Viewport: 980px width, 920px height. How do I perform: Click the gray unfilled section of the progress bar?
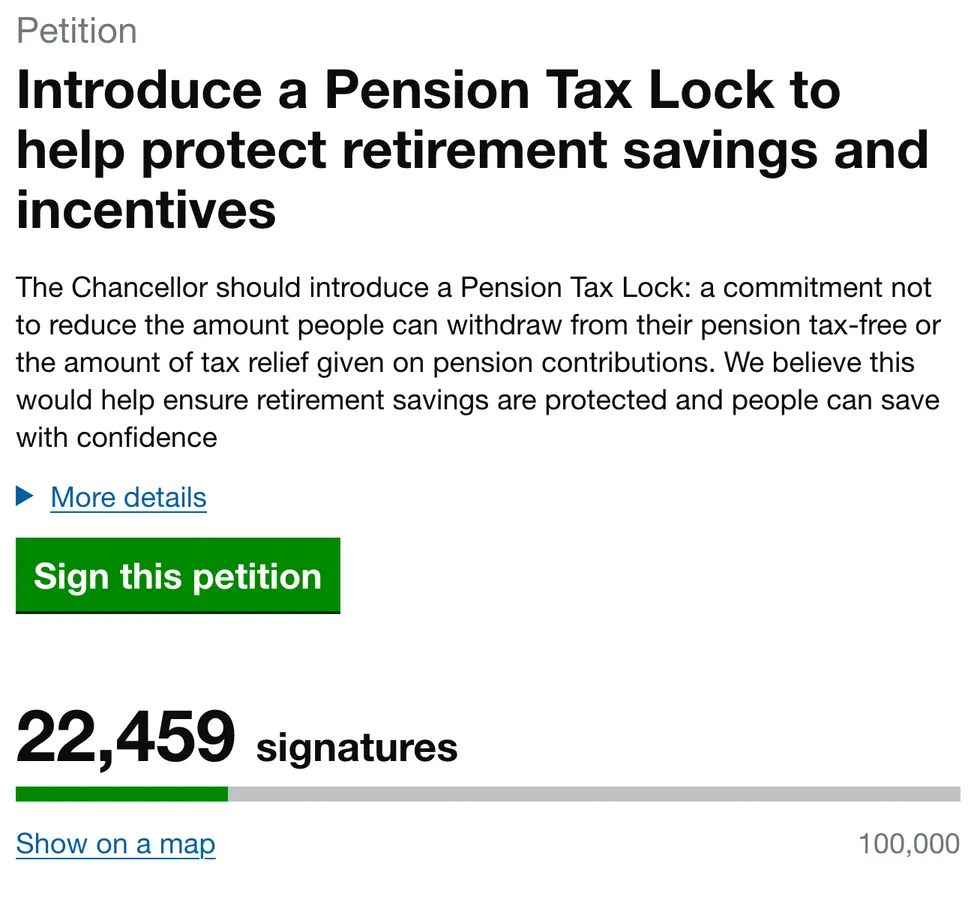pos(600,793)
